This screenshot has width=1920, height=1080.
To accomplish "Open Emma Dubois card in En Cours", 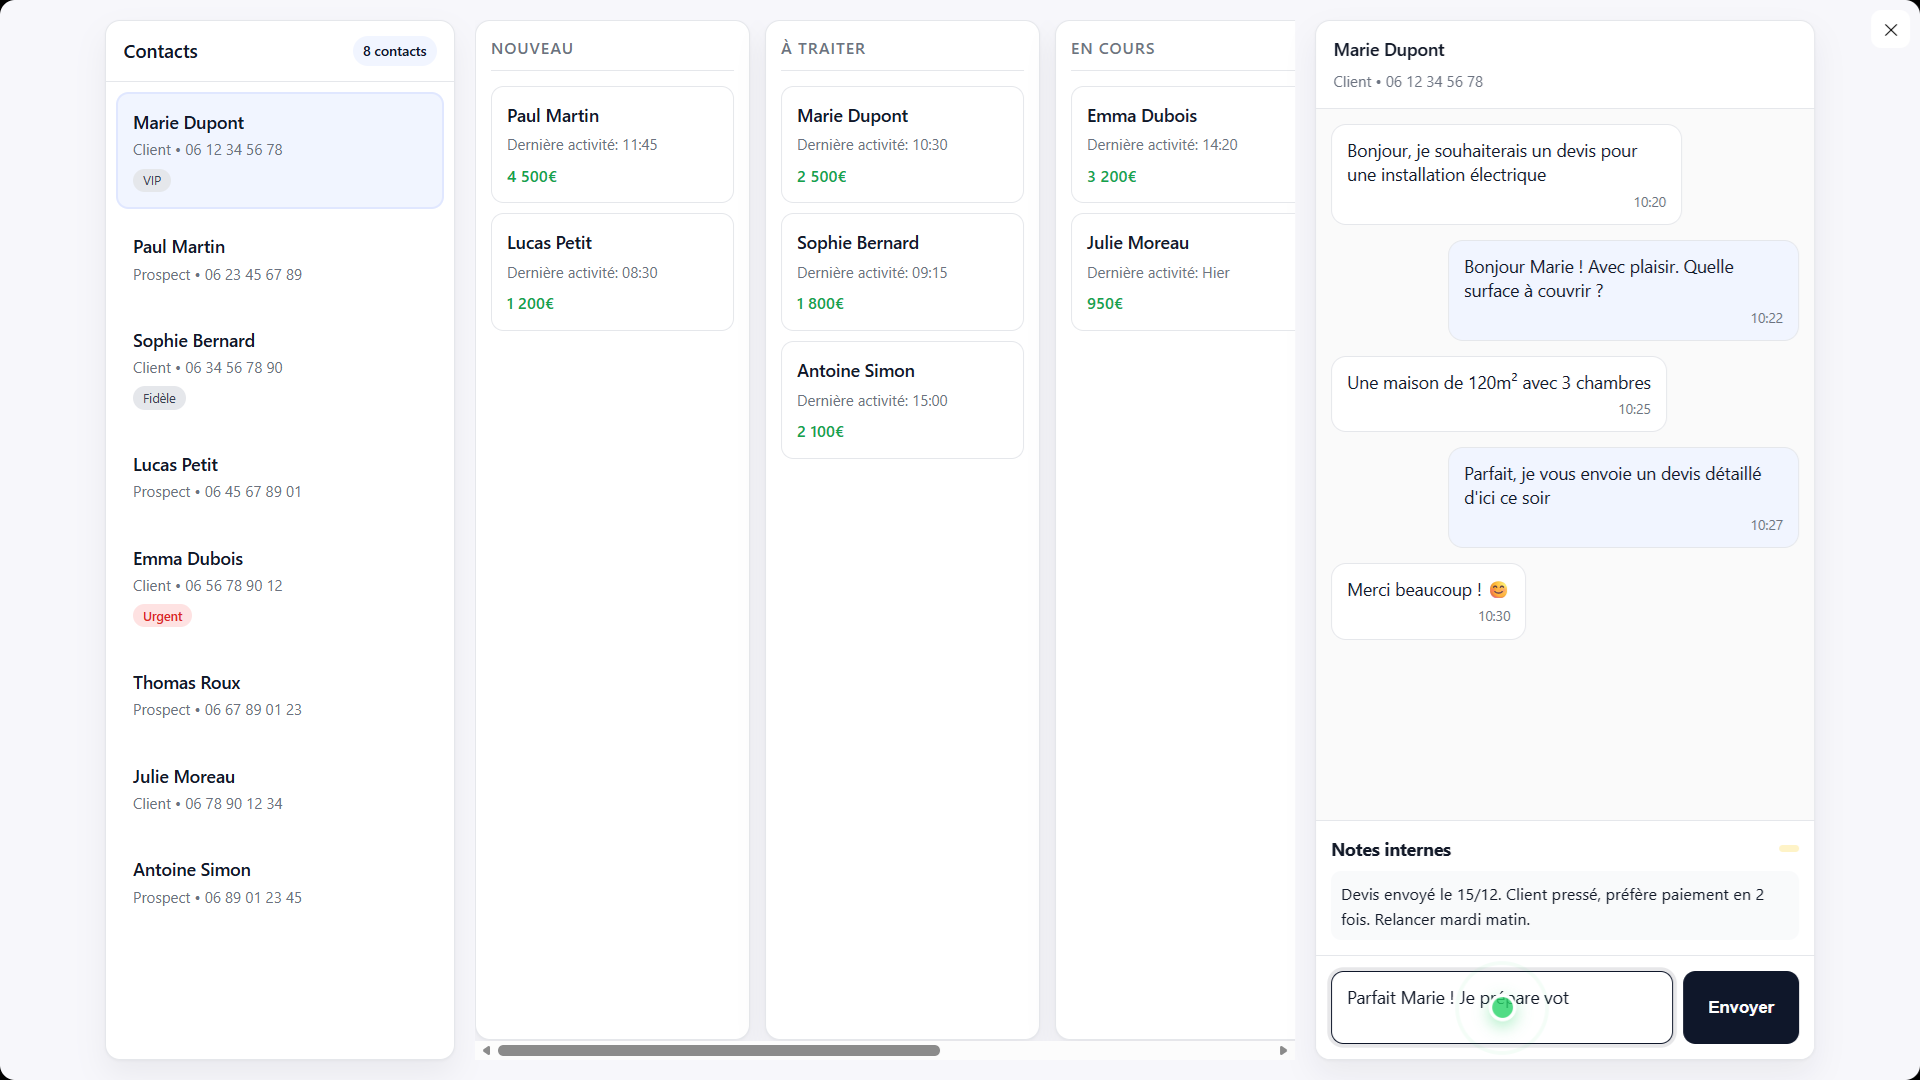I will [x=1182, y=144].
